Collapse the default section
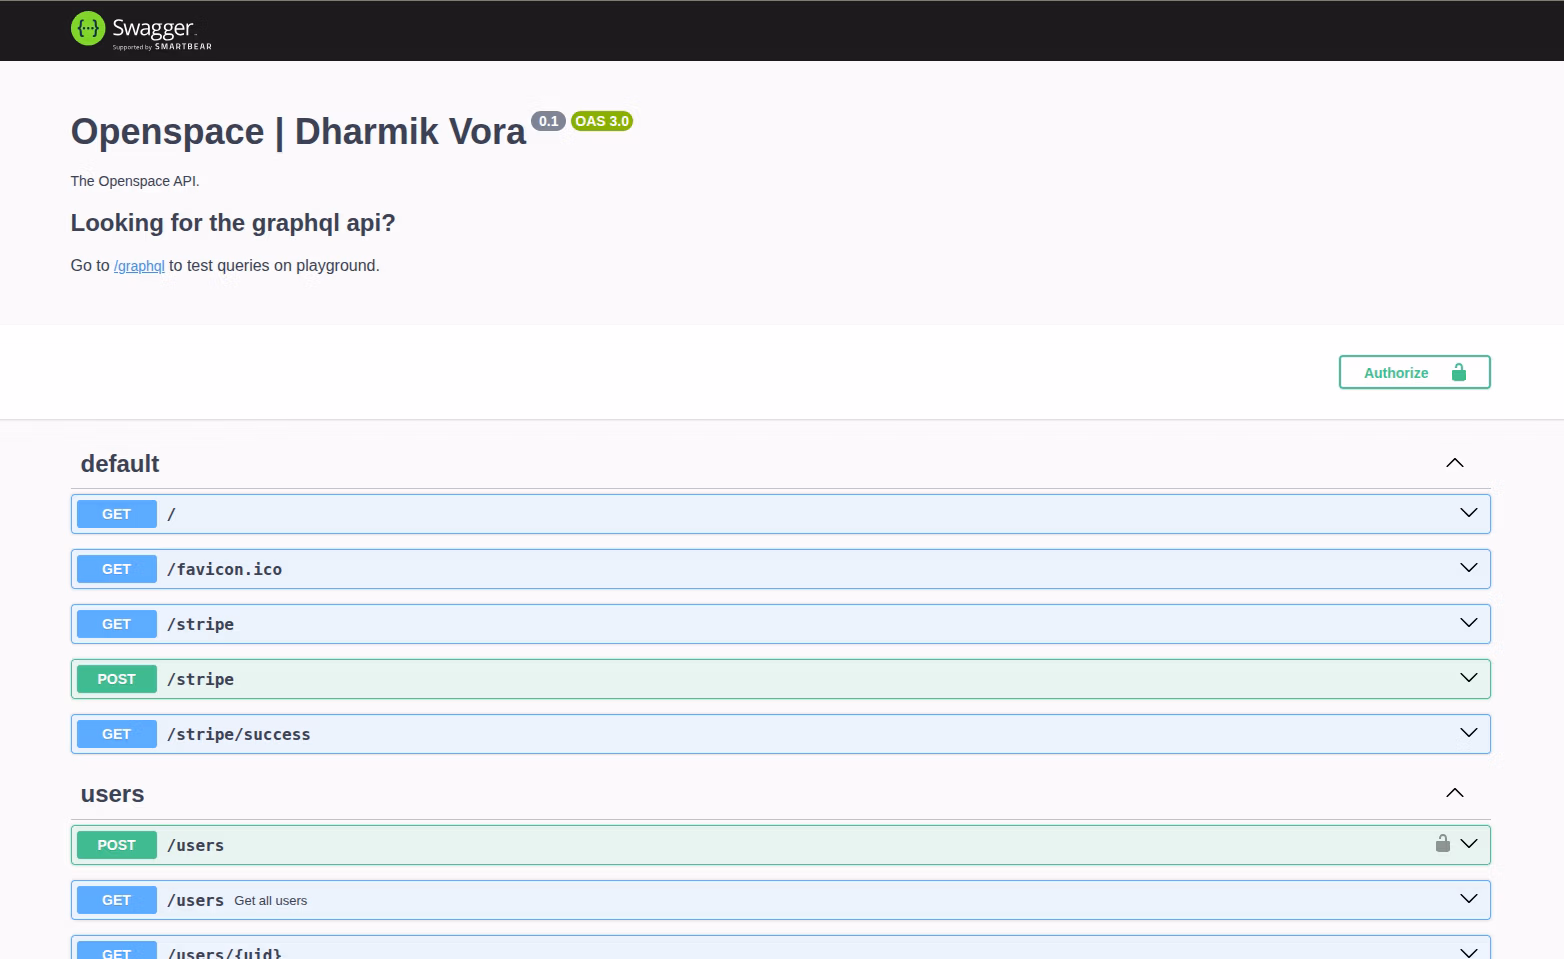The height and width of the screenshot is (959, 1564). click(1454, 463)
